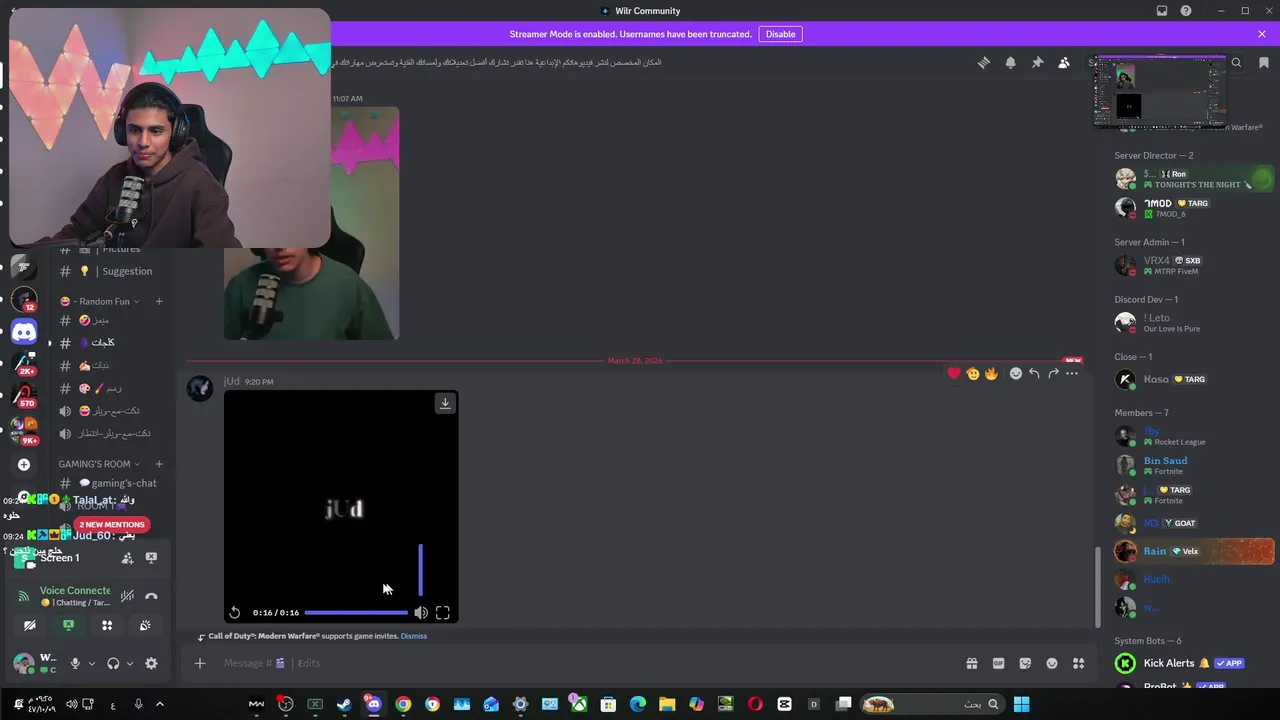The height and width of the screenshot is (720, 1280).
Task: Collapse the GAMING'S ROOM category
Action: coord(99,464)
